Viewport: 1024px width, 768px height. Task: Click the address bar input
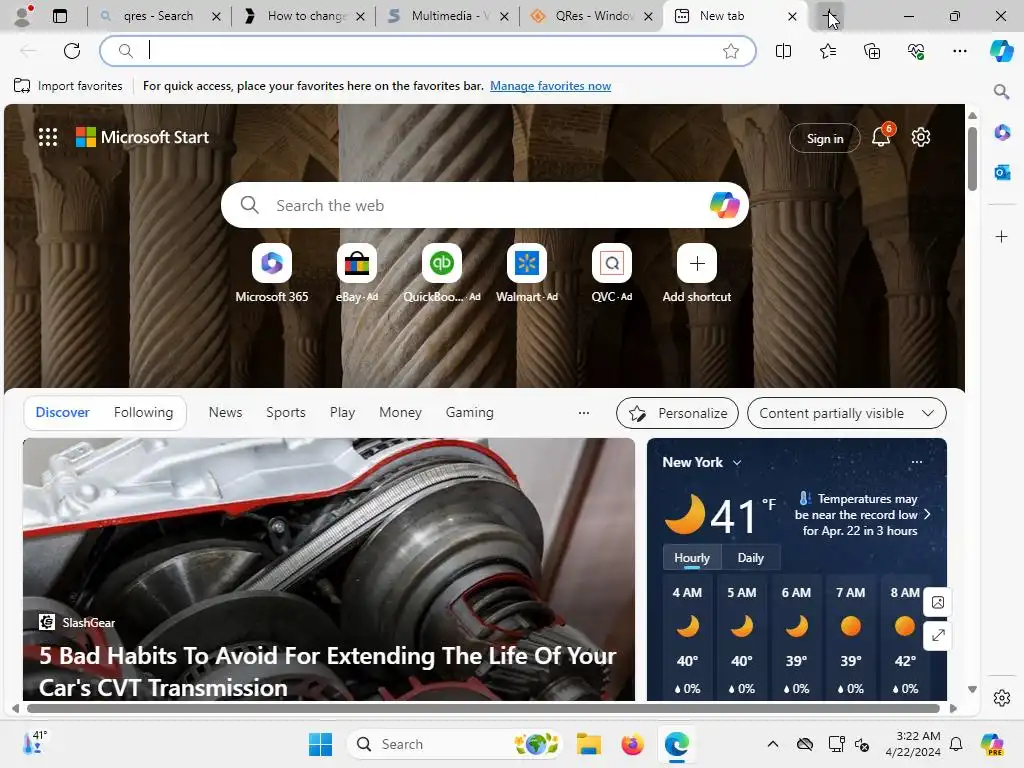[428, 51]
